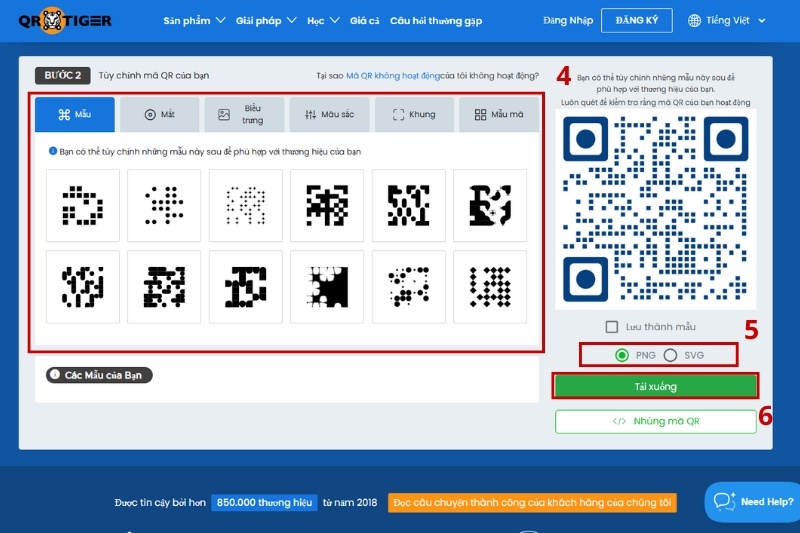Viewport: 800px width, 533px height.
Task: Select the PNG format radio button
Action: coord(621,355)
